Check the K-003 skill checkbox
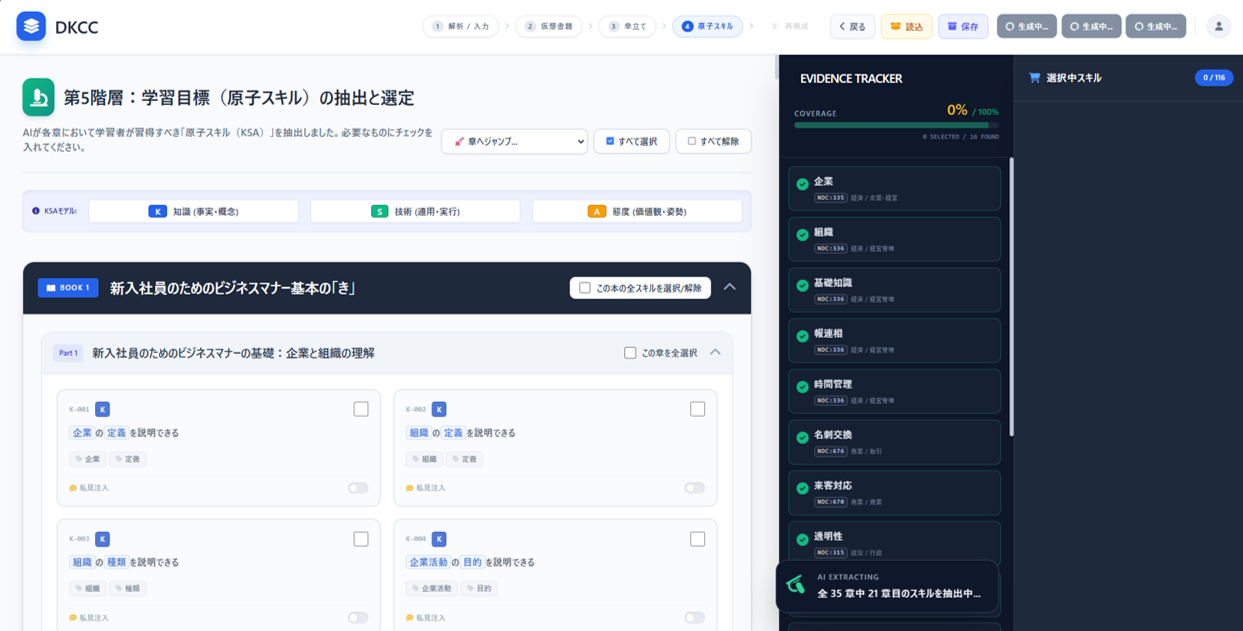 (x=361, y=539)
